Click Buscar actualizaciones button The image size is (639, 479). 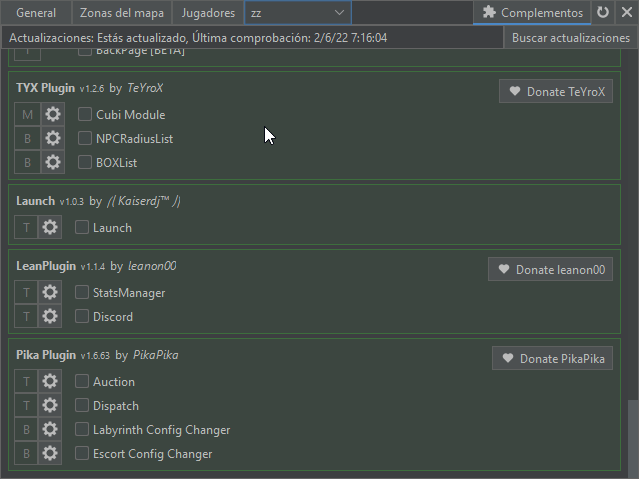(570, 38)
